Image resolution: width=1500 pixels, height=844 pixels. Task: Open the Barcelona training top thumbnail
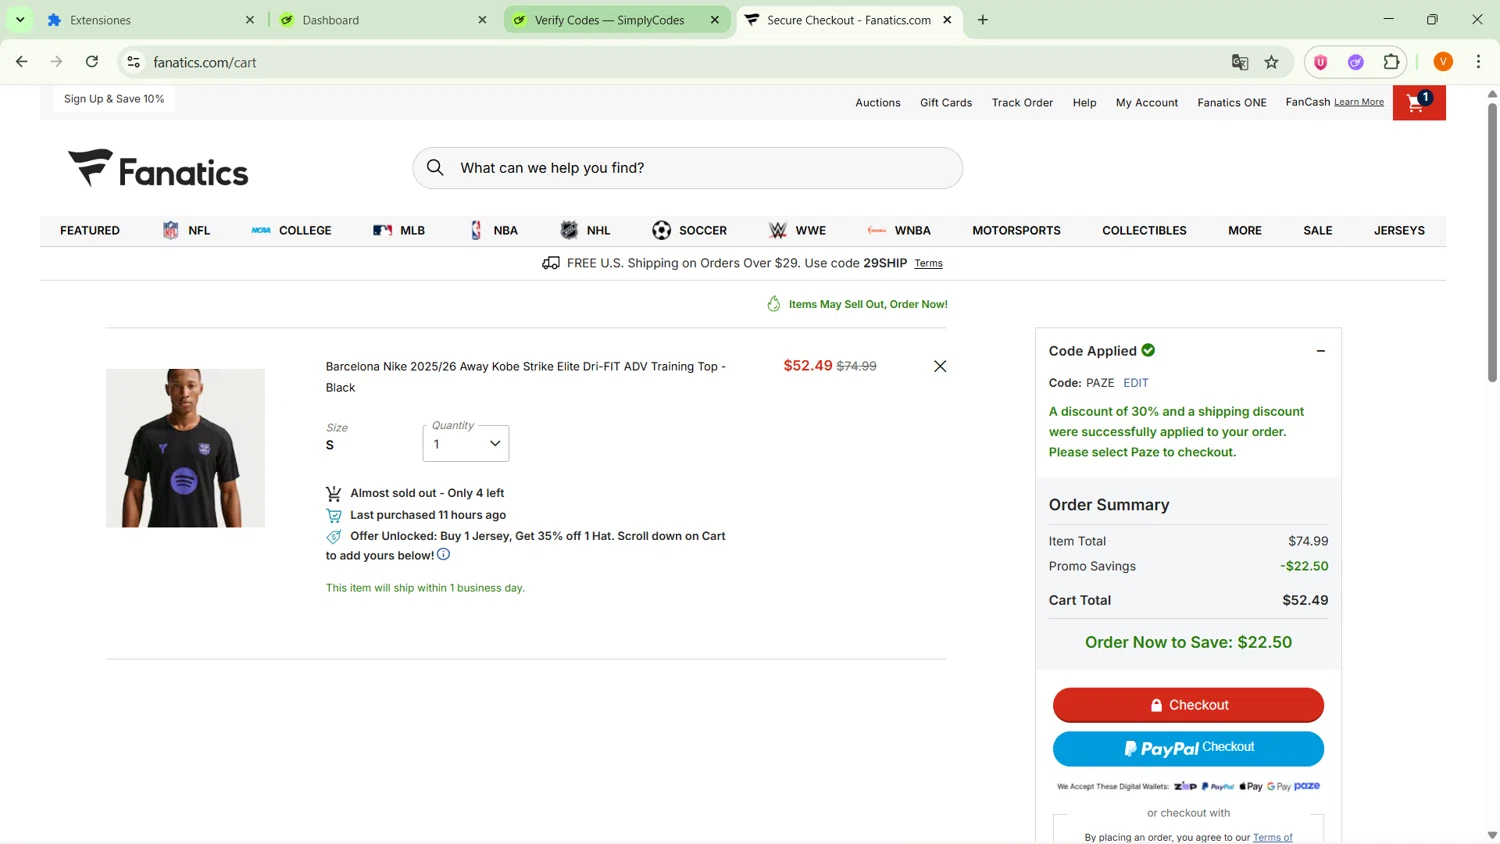click(186, 448)
